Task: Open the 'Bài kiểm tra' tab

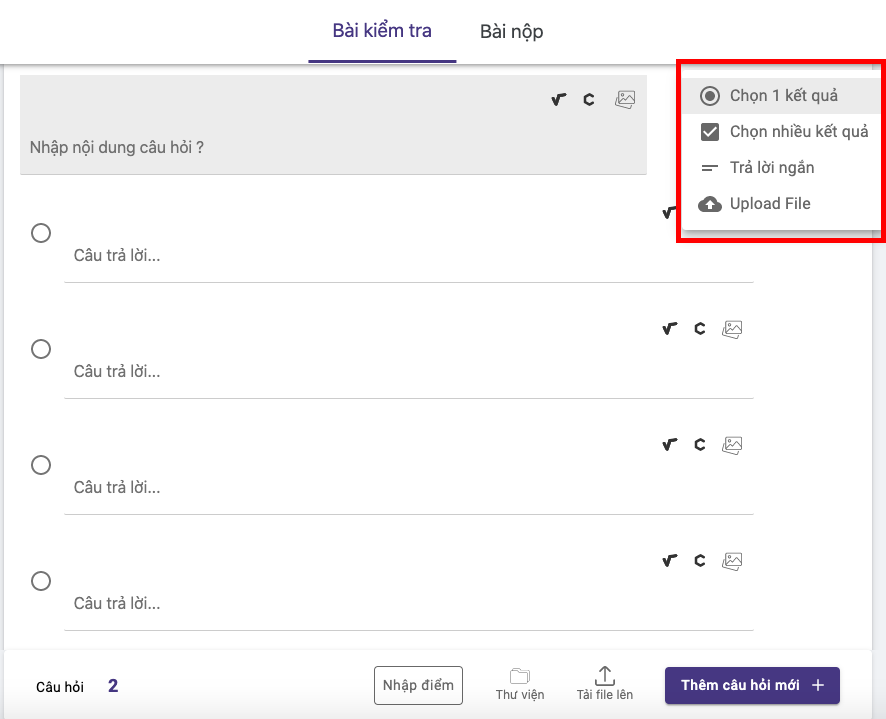Action: pos(382,31)
